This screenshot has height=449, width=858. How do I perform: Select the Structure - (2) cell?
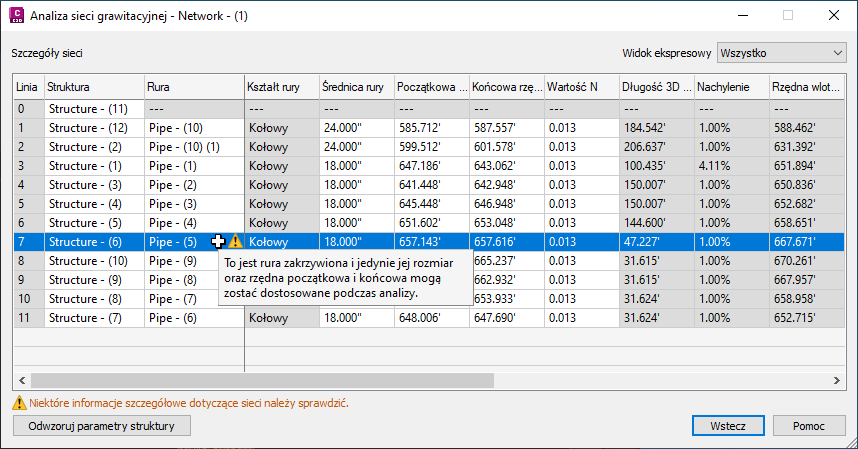coord(94,147)
